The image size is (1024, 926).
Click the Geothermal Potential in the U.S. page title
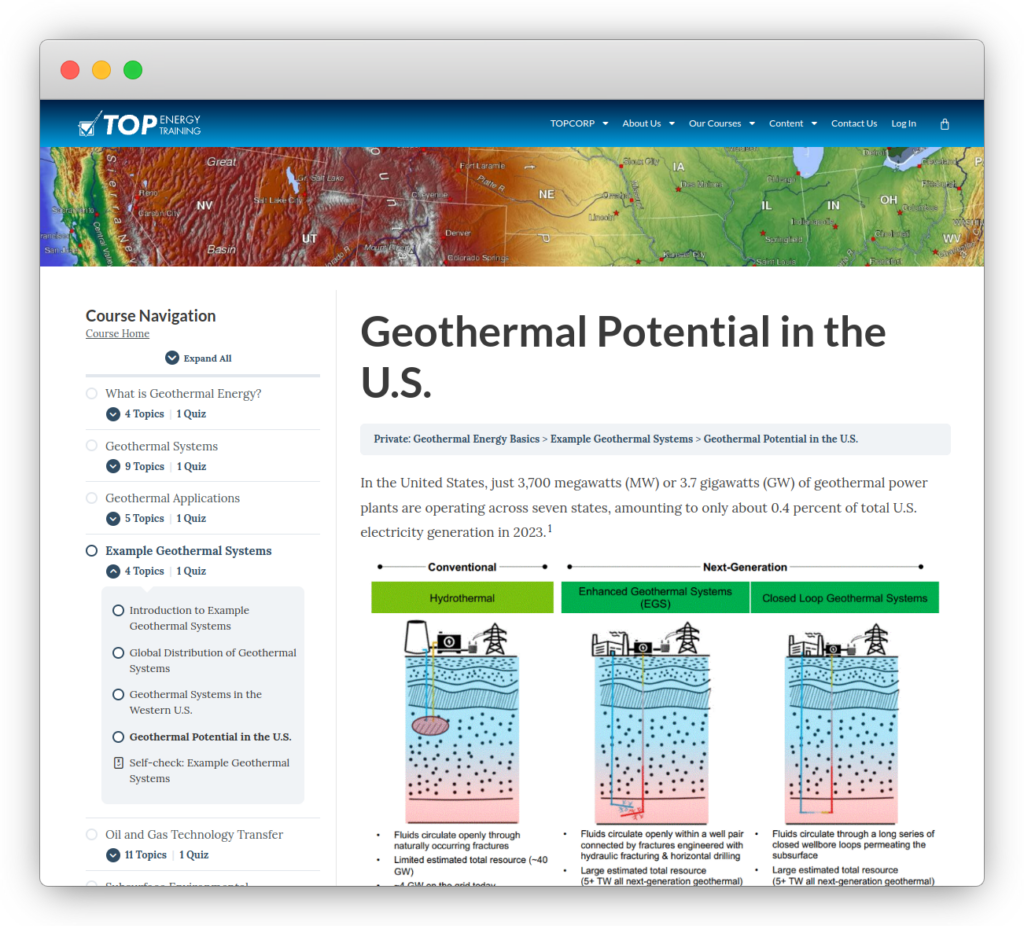(623, 357)
